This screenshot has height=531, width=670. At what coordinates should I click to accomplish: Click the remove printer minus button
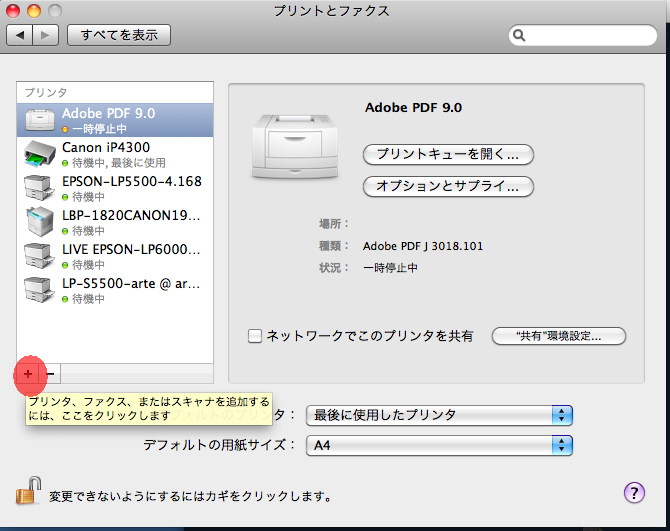[x=50, y=374]
